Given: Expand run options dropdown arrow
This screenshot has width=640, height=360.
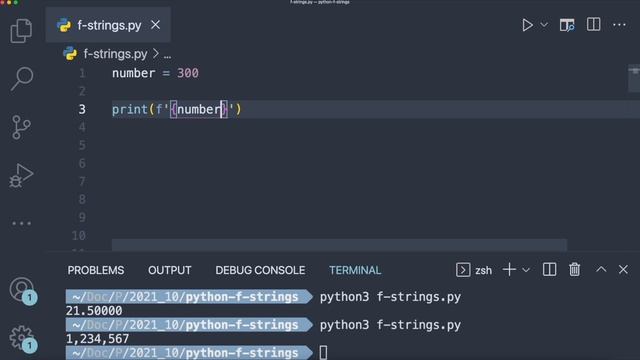Looking at the screenshot, I should point(544,25).
